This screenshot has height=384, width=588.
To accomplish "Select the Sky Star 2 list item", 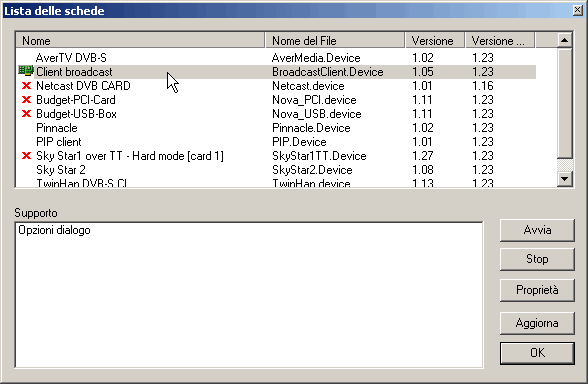I will point(276,170).
